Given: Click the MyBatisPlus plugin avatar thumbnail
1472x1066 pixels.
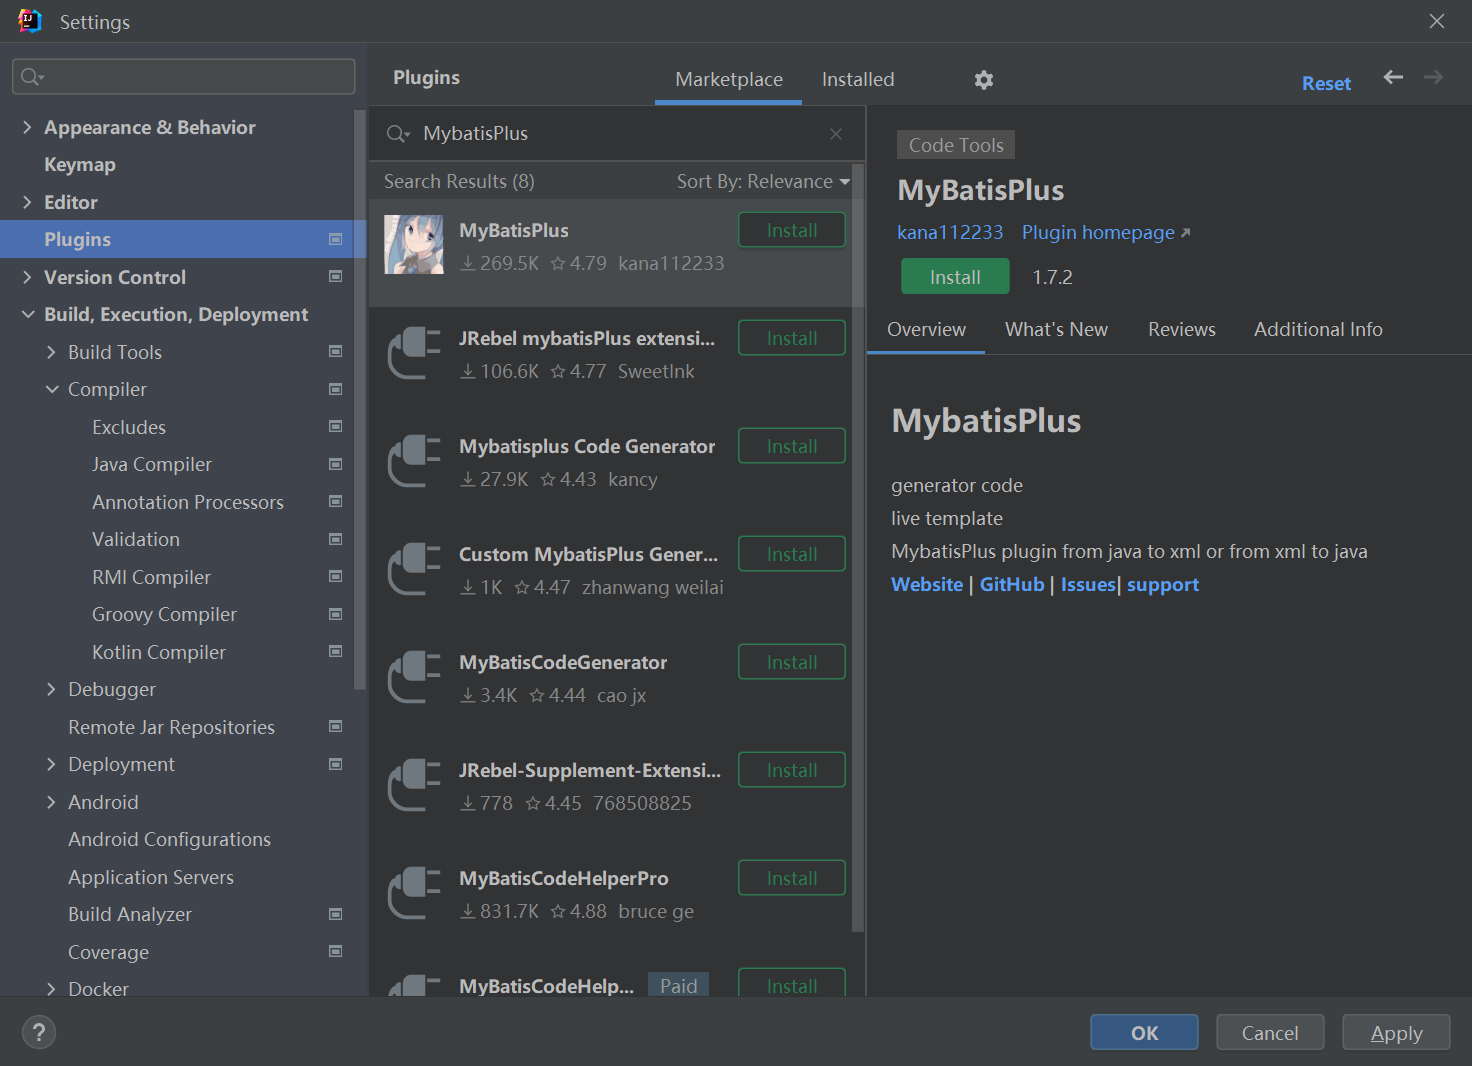Looking at the screenshot, I should 414,244.
